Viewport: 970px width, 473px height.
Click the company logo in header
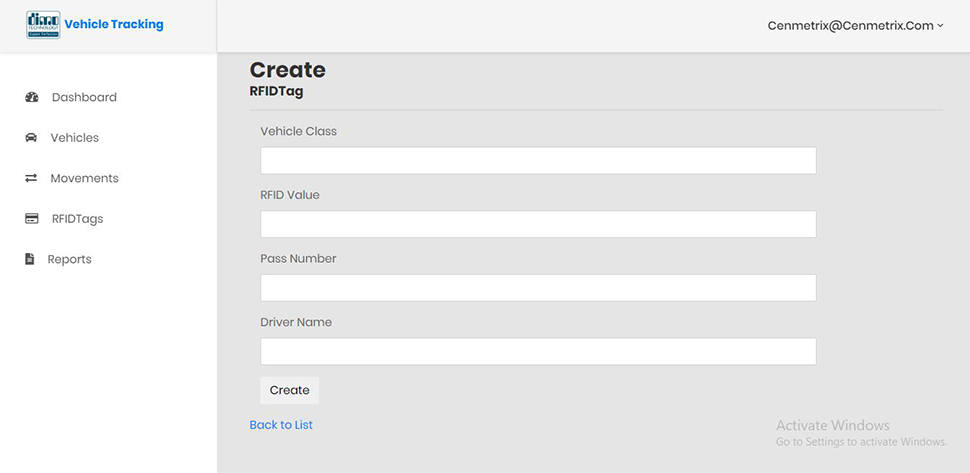[x=43, y=25]
